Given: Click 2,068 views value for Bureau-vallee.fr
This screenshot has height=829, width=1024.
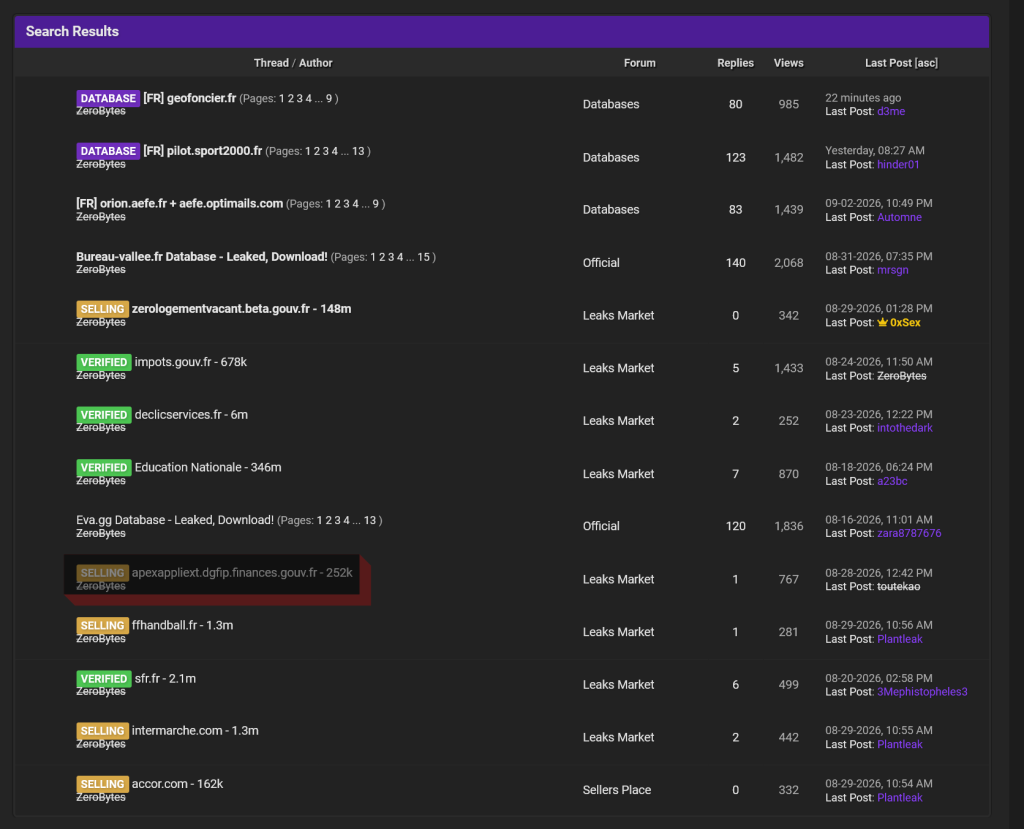Looking at the screenshot, I should point(788,263).
